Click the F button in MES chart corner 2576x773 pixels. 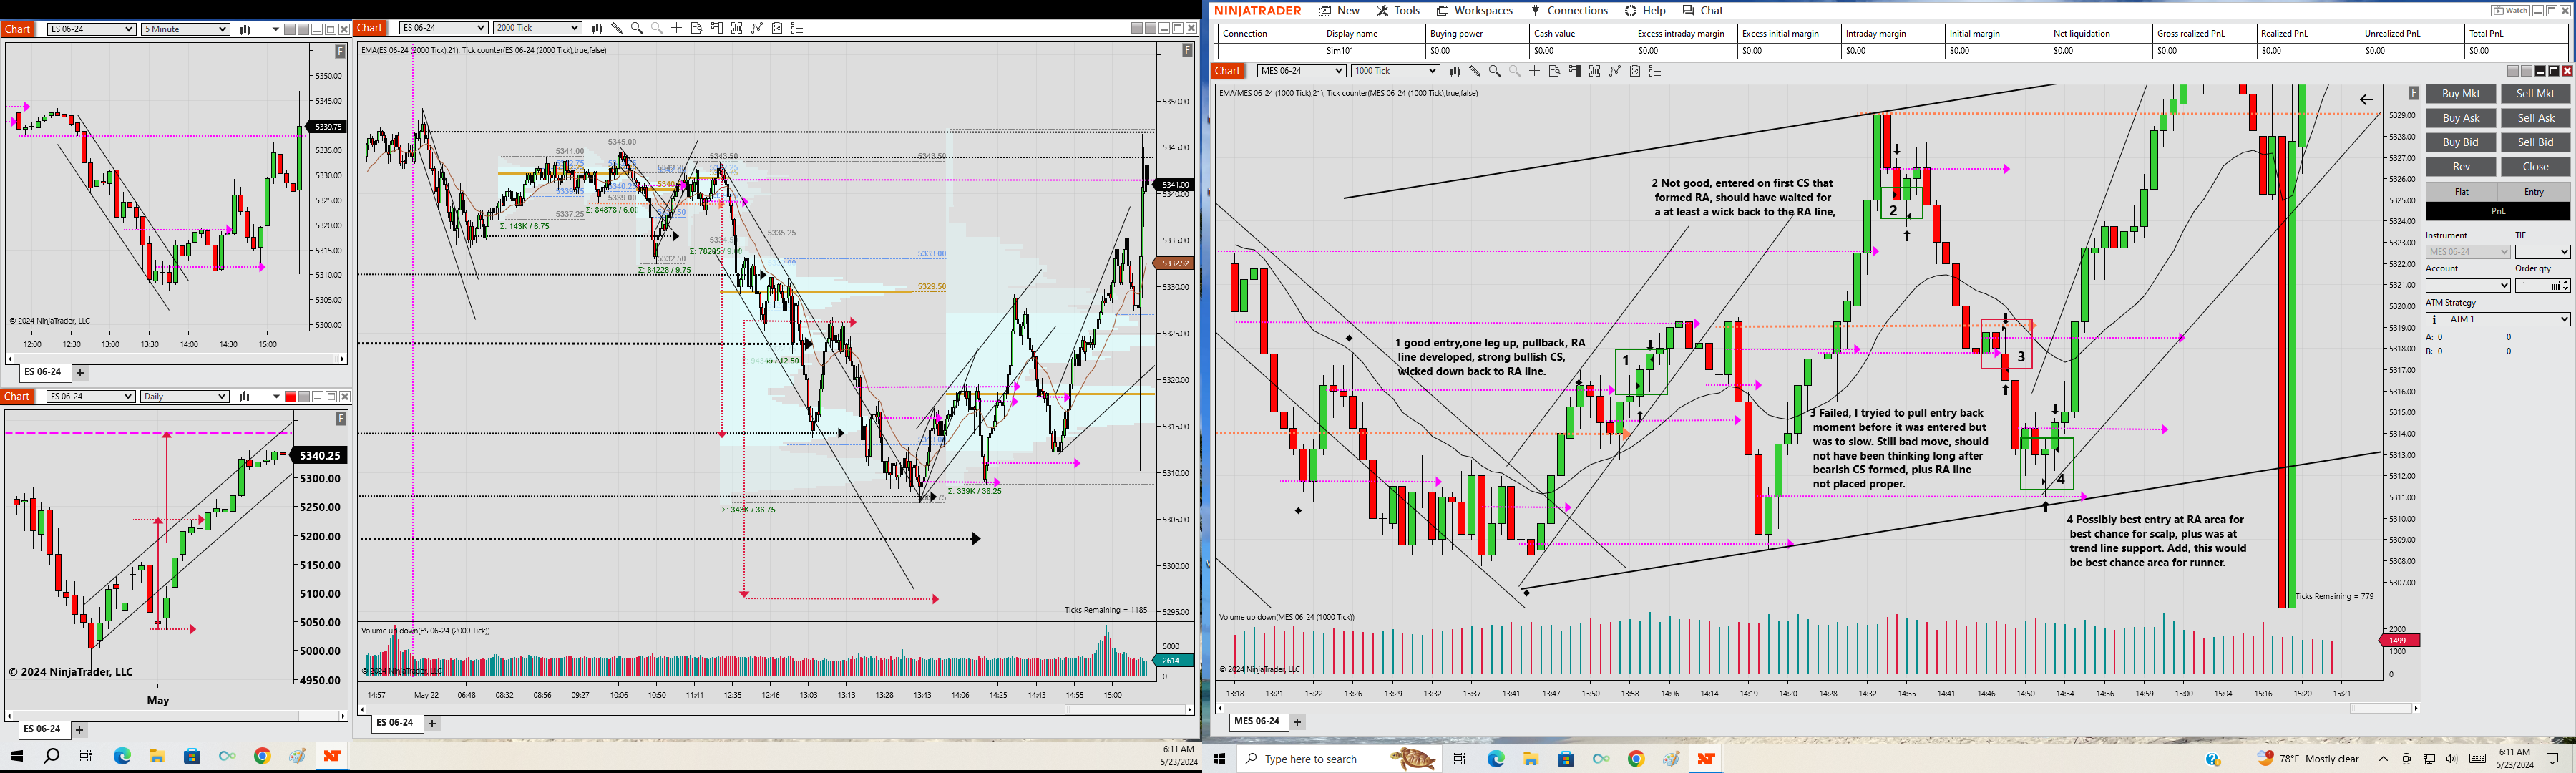pyautogui.click(x=2413, y=93)
